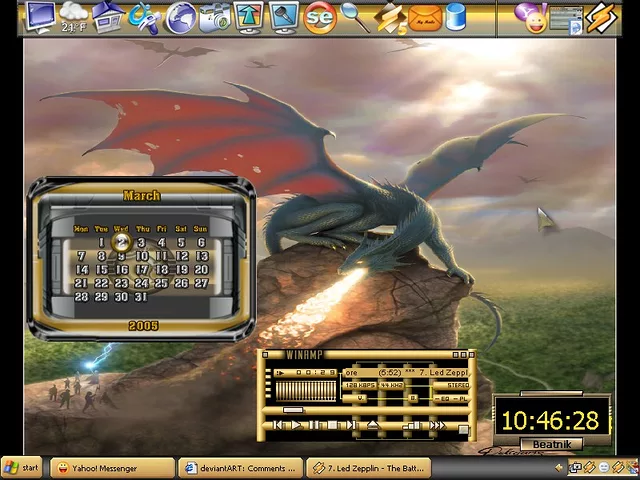Launch Yahoo Messenger smiley dock icon
This screenshot has height=480, width=640.
530,18
